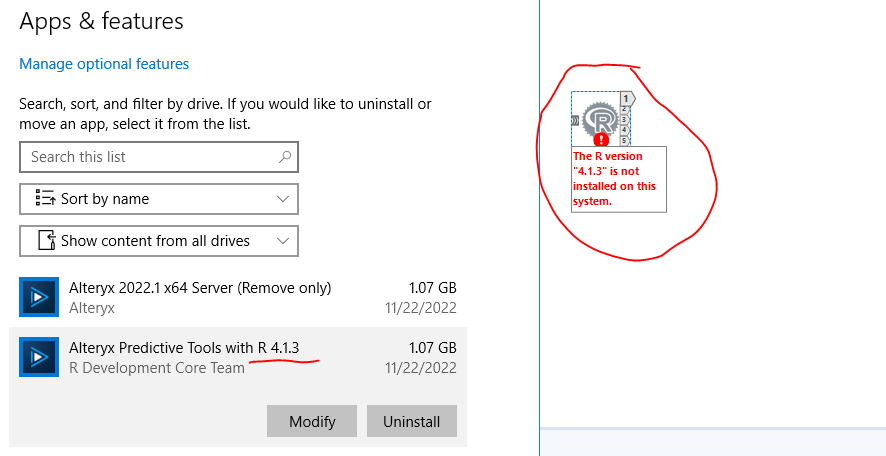Open Manage optional features link
Viewport: 886px width, 456px height.
click(x=104, y=64)
